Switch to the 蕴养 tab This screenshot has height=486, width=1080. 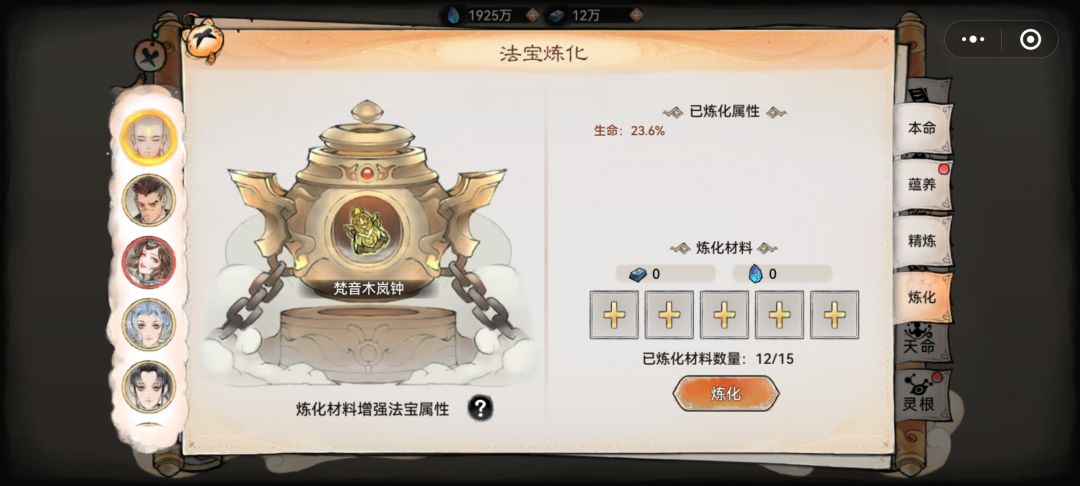tap(922, 184)
